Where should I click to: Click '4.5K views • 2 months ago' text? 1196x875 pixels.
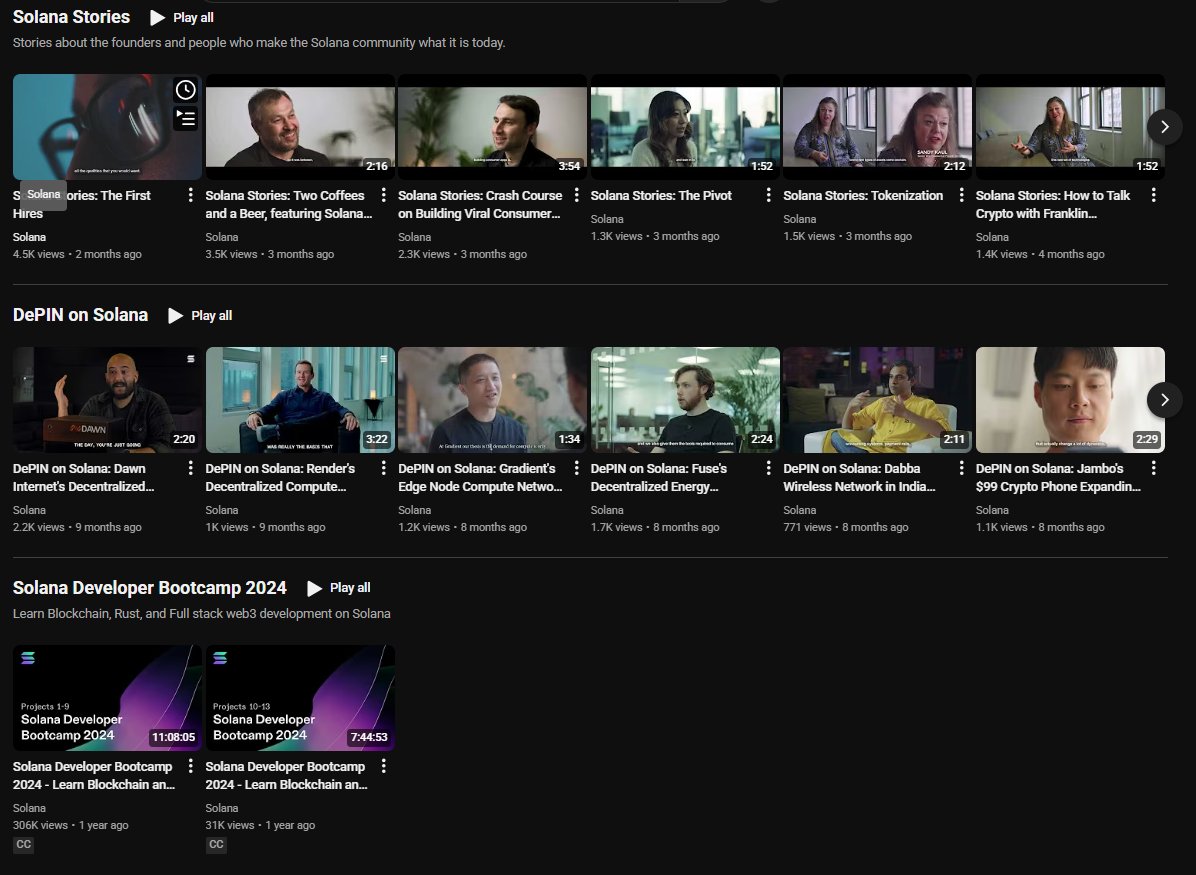pyautogui.click(x=77, y=254)
